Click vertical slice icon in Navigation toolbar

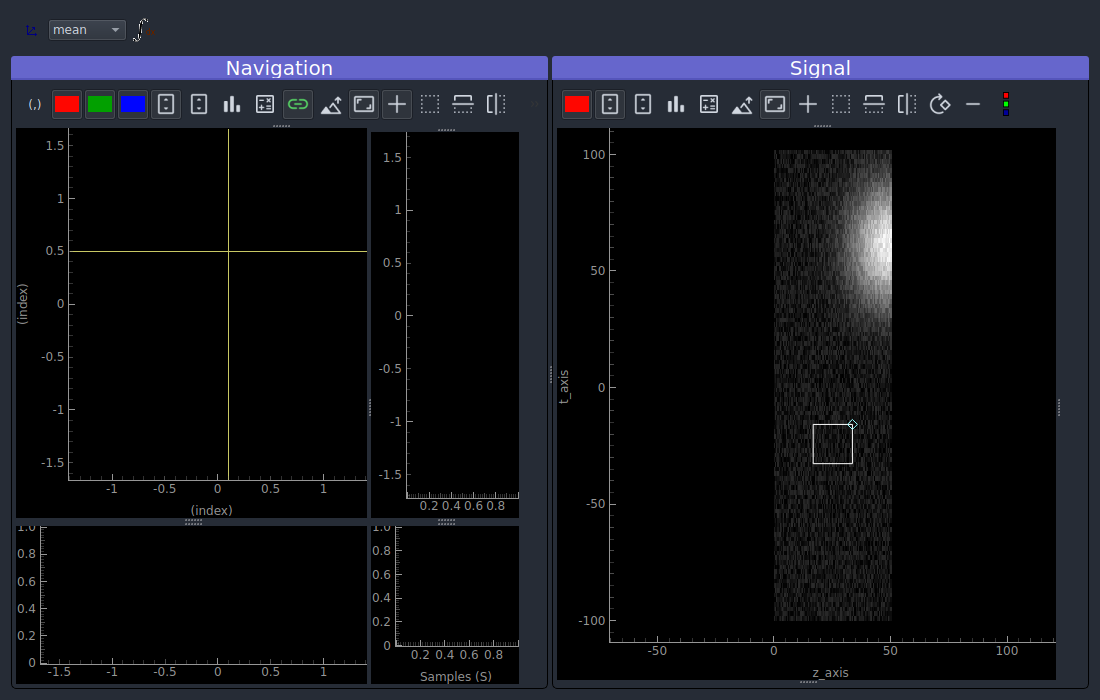495,105
